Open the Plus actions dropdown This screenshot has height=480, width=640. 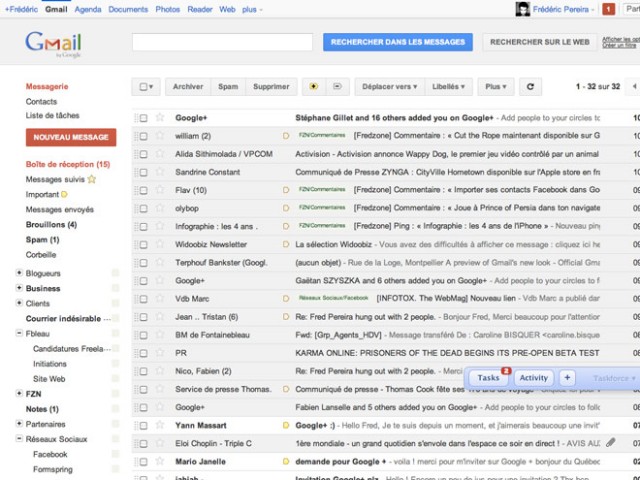point(496,87)
